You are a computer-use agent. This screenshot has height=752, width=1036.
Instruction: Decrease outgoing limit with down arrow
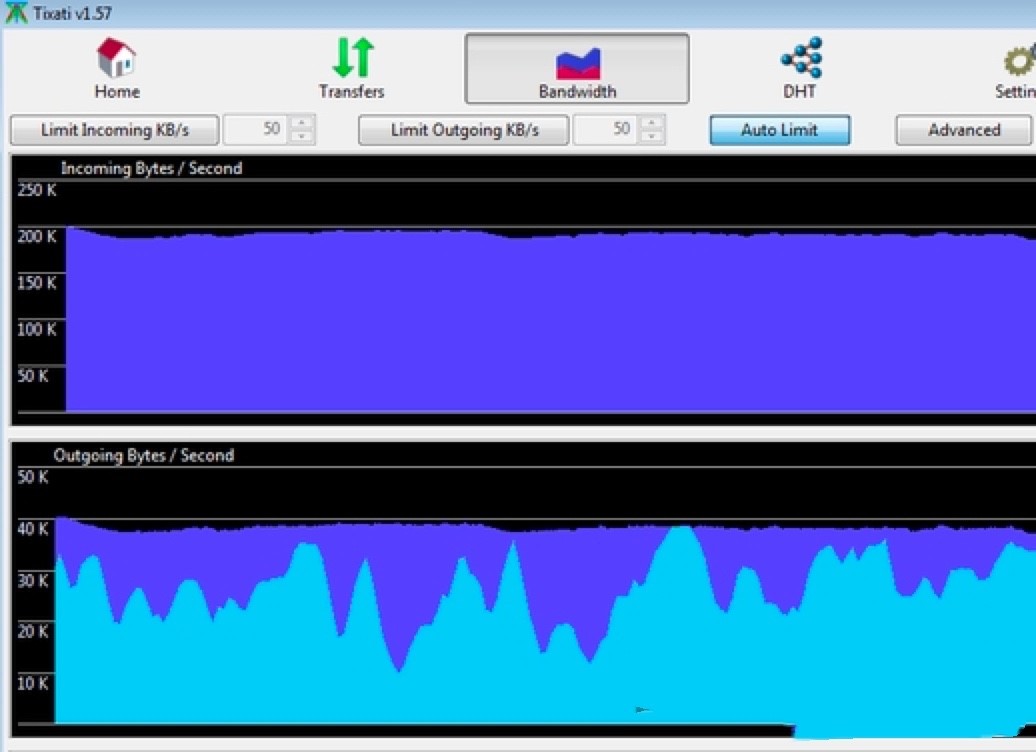coord(652,137)
